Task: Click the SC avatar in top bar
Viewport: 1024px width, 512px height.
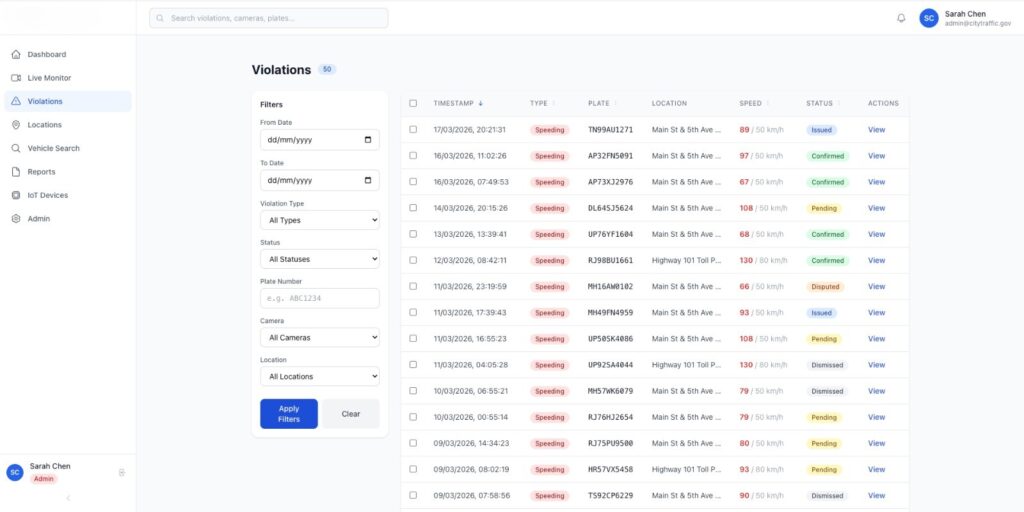Action: 929,18
